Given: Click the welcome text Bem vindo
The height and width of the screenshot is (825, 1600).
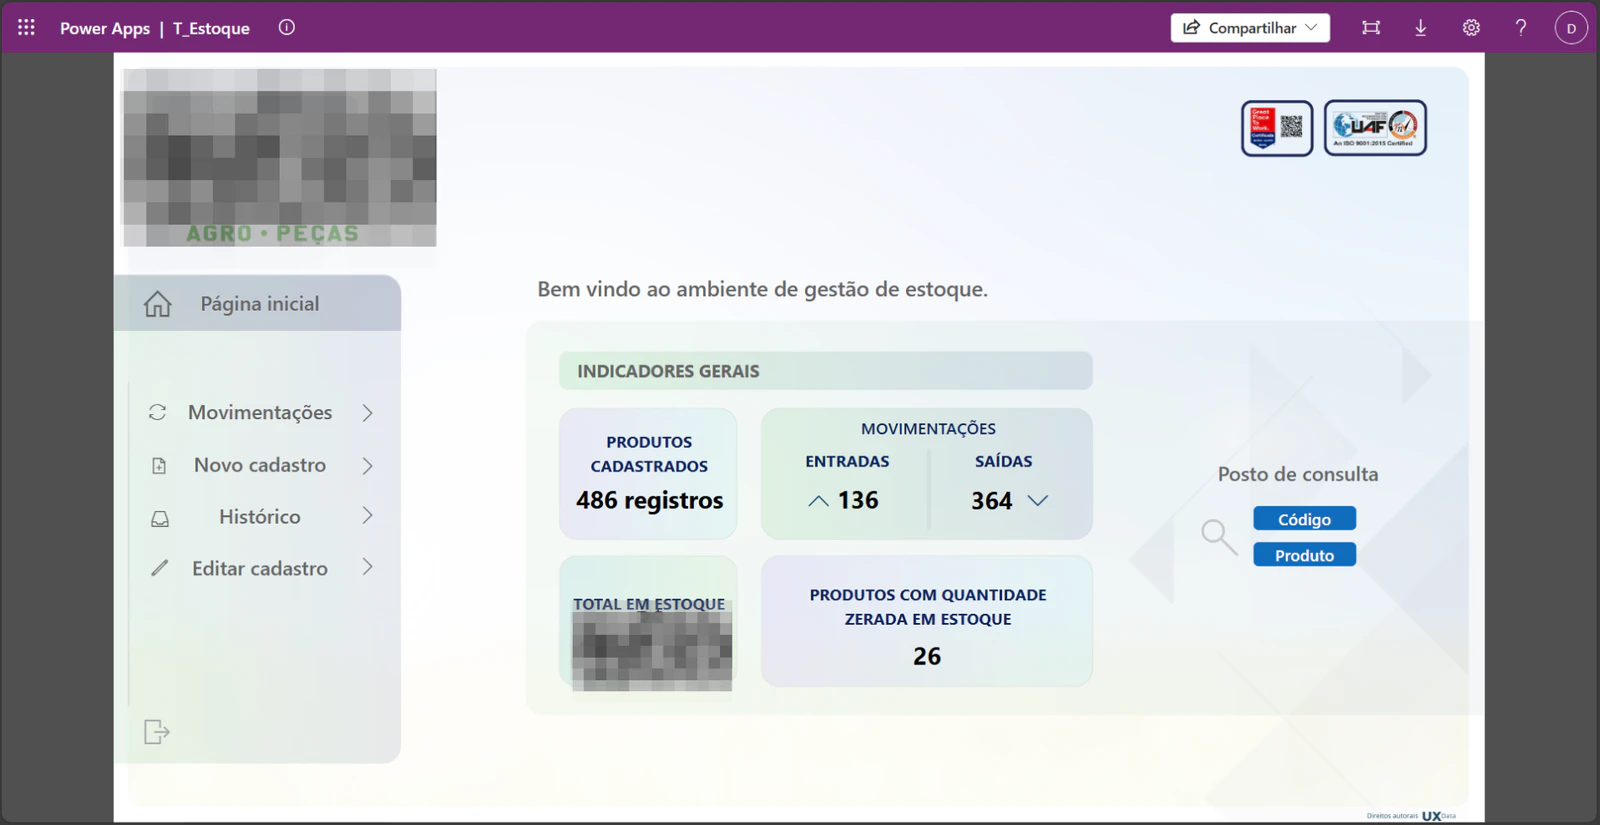Looking at the screenshot, I should 762,289.
